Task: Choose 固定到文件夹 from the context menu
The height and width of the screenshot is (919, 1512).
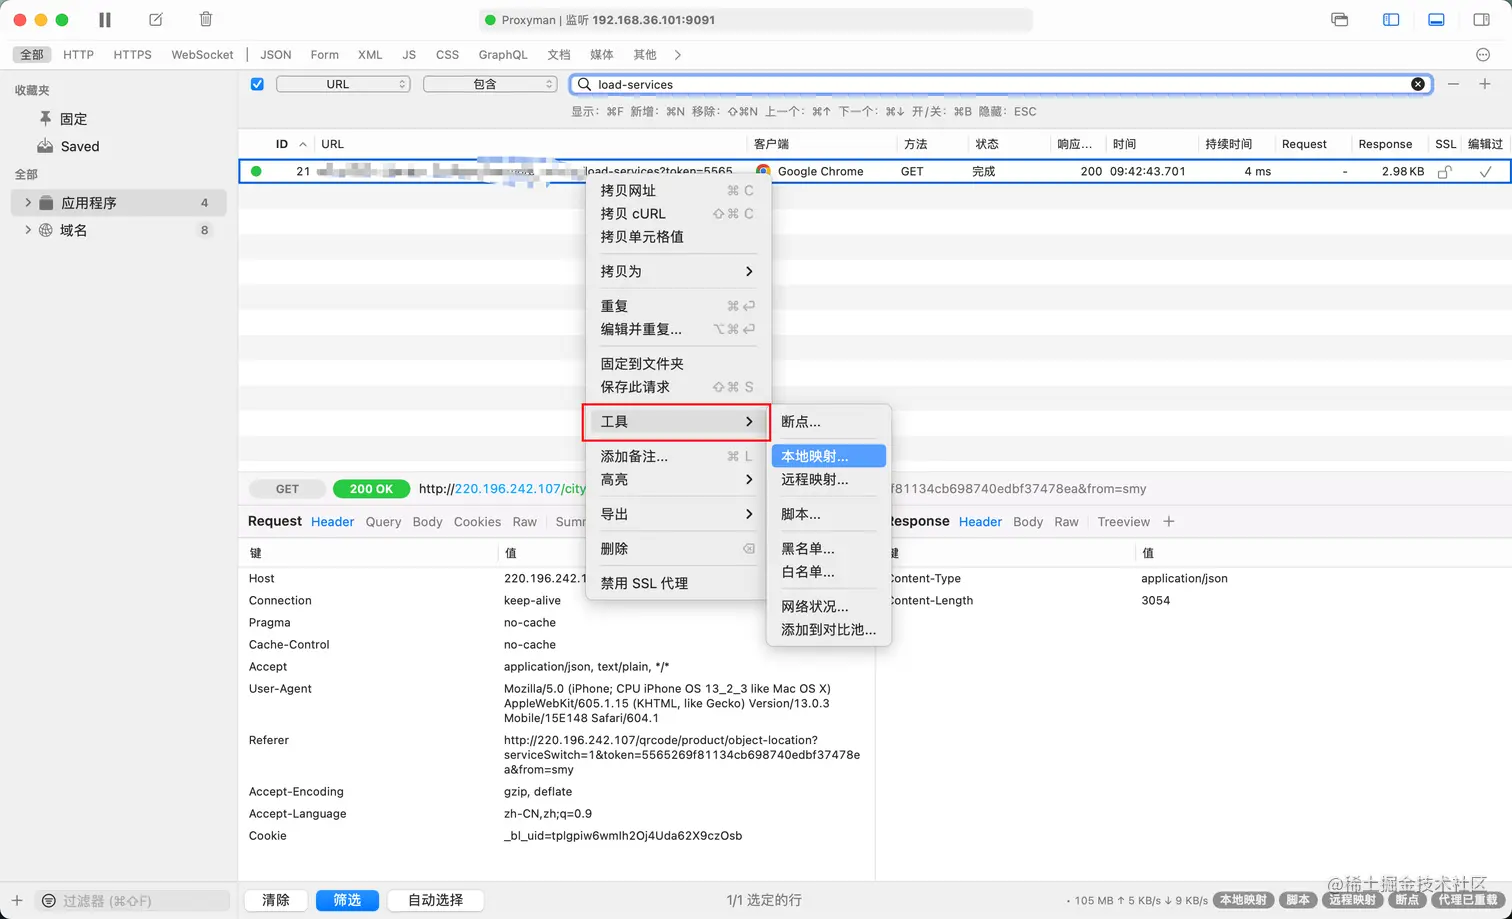Action: (677, 364)
